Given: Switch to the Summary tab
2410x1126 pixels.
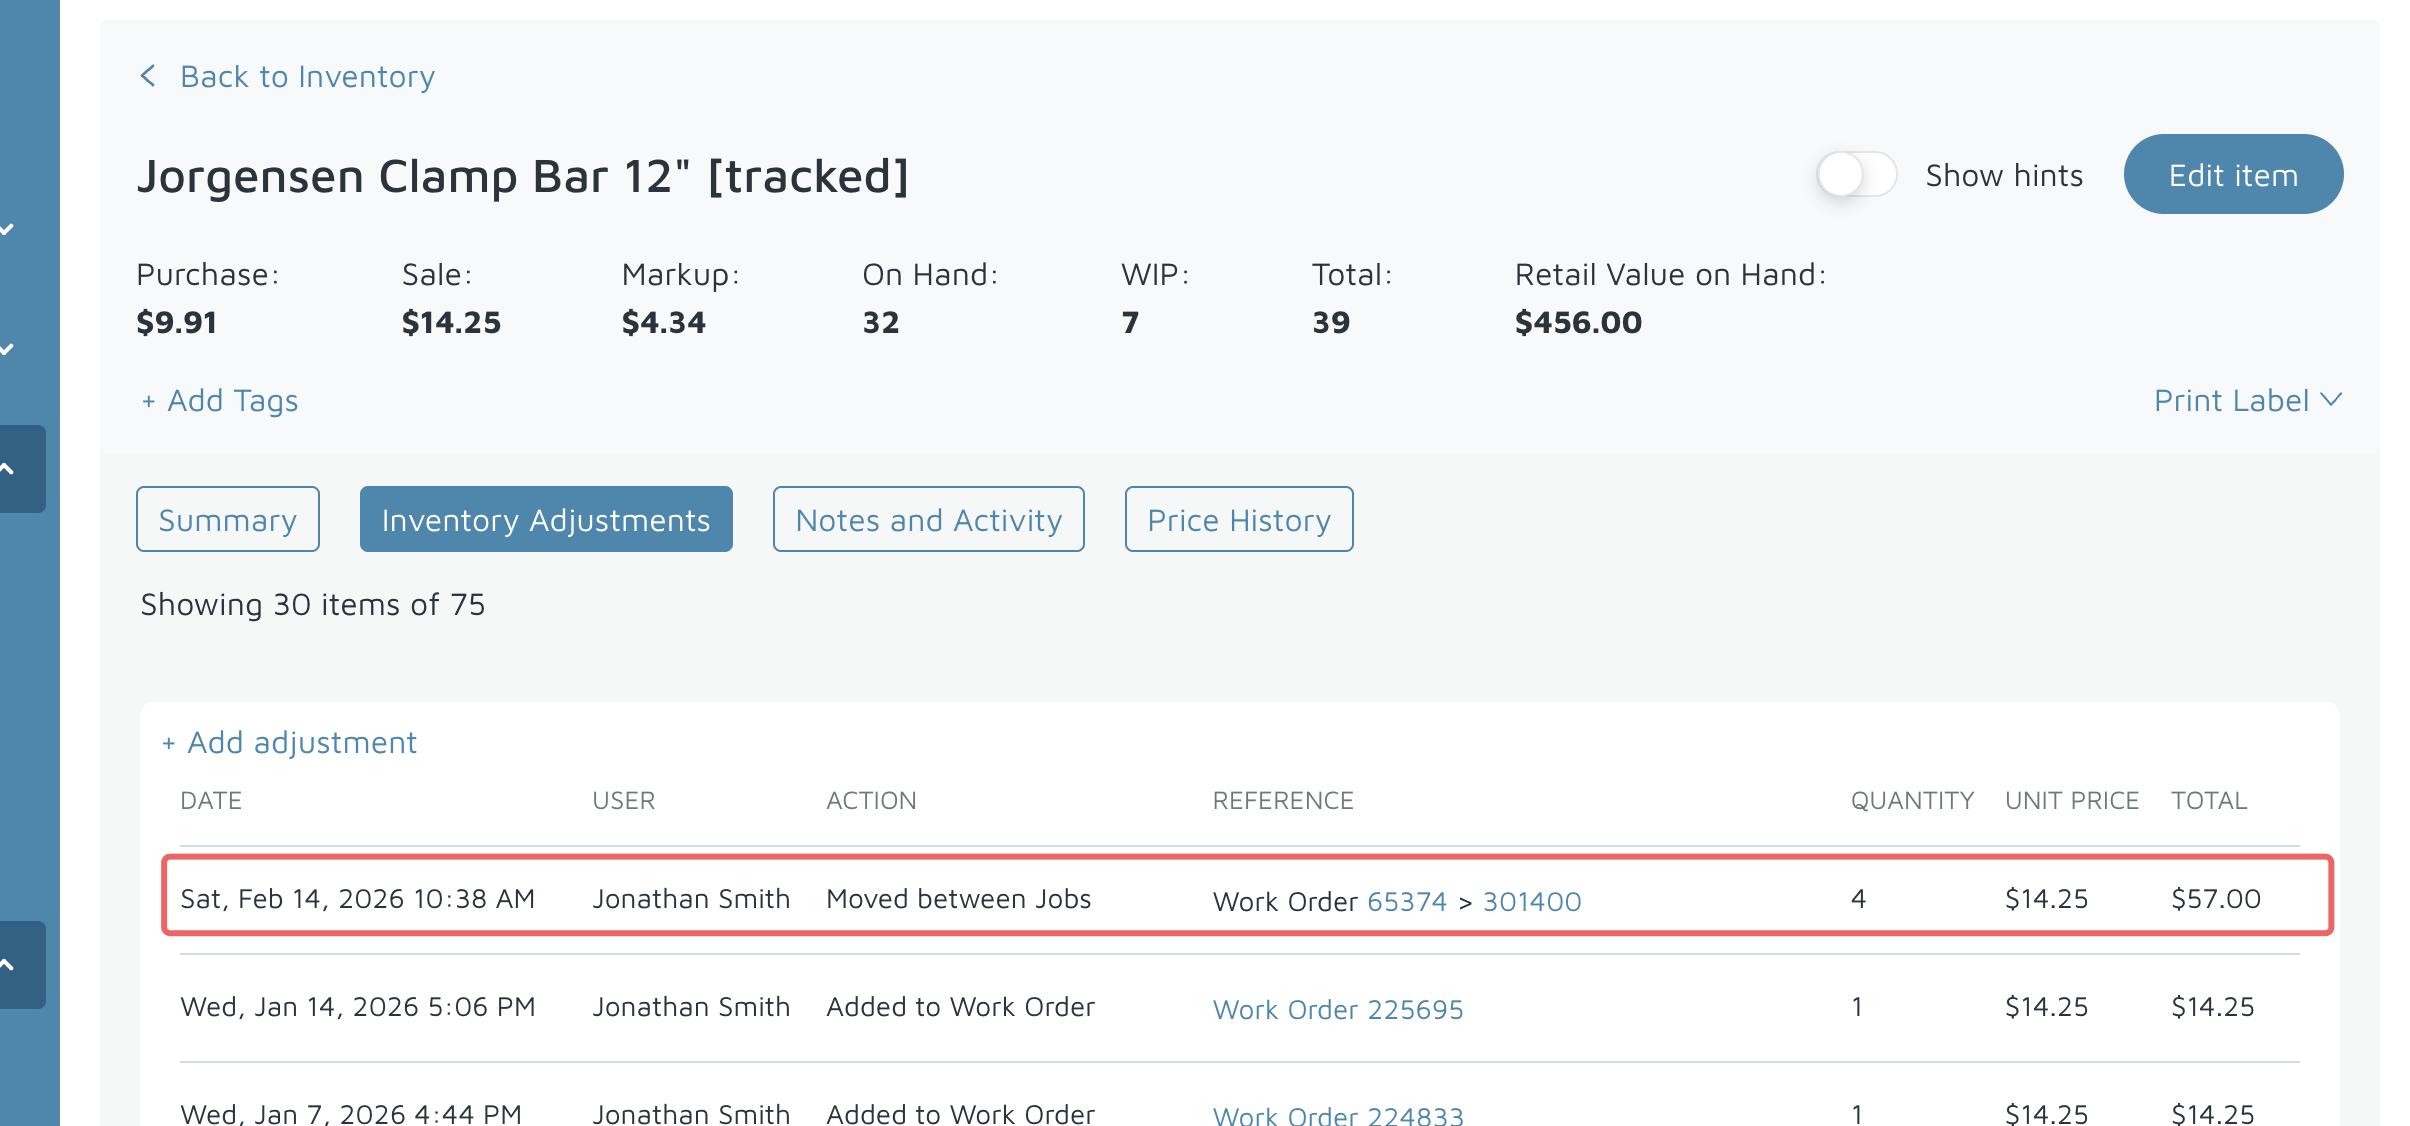Looking at the screenshot, I should [x=228, y=520].
